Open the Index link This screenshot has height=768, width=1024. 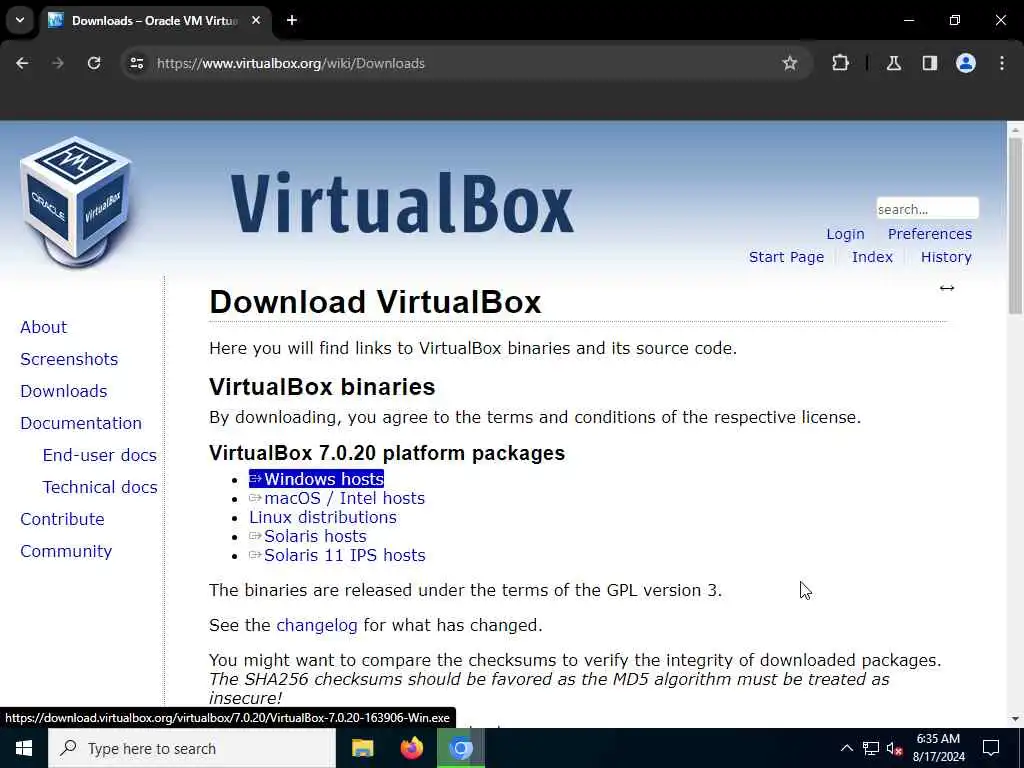click(x=872, y=257)
